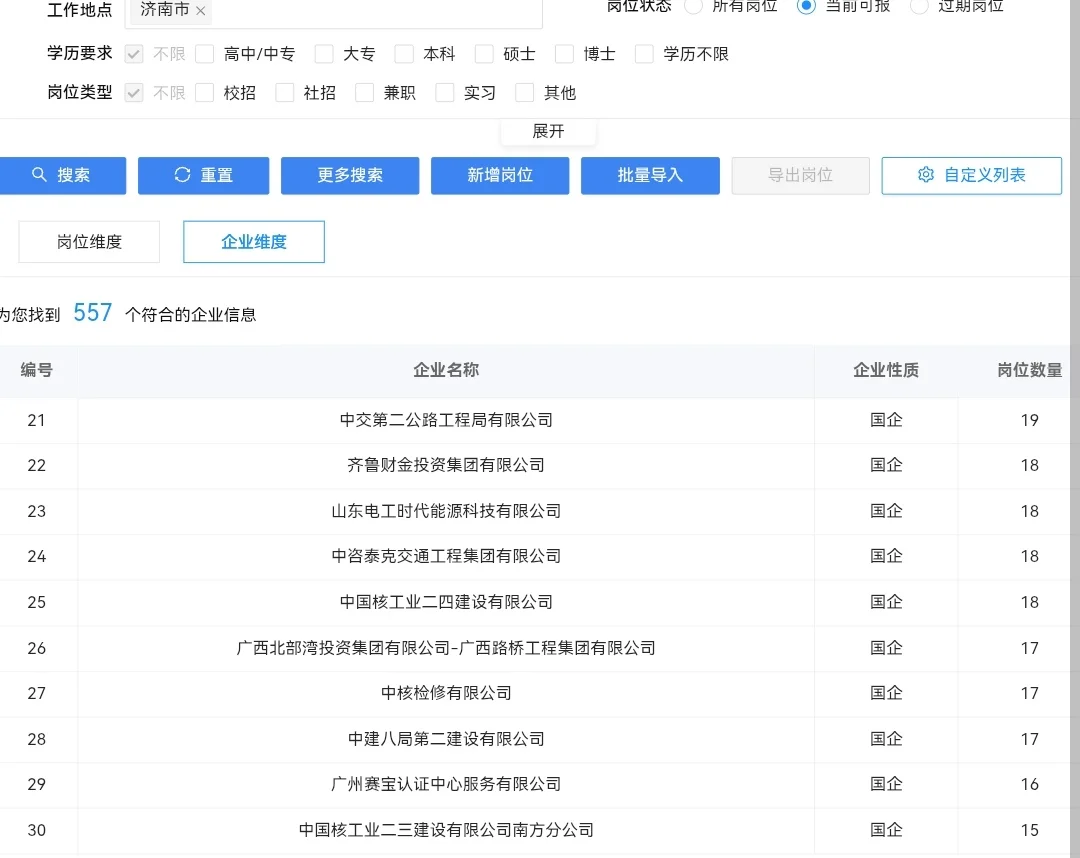
Task: Check the 其他 job type checkbox
Action: pyautogui.click(x=525, y=92)
